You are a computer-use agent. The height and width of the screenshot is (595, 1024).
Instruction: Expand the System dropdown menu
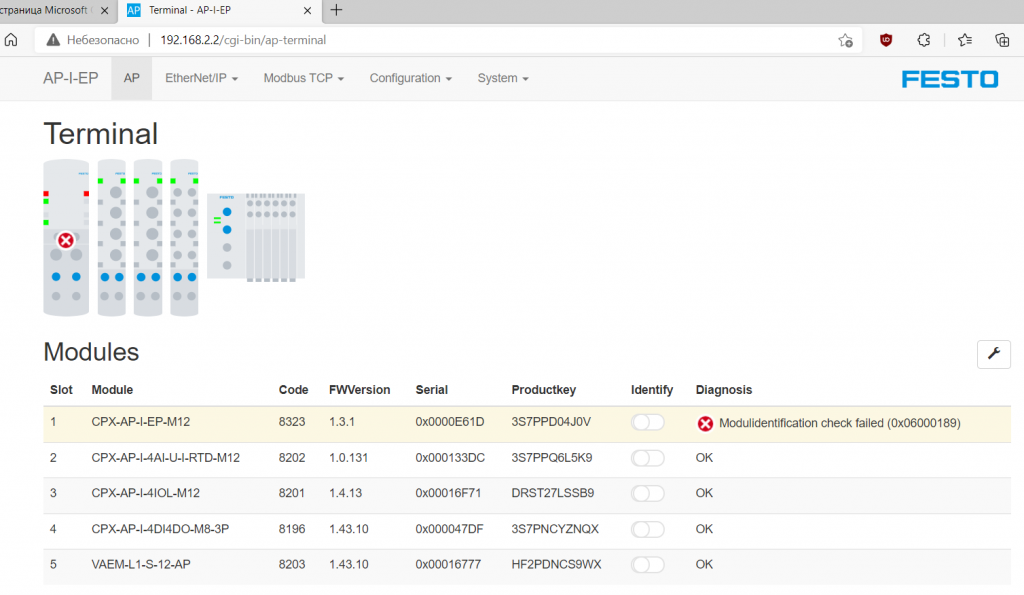coord(503,78)
